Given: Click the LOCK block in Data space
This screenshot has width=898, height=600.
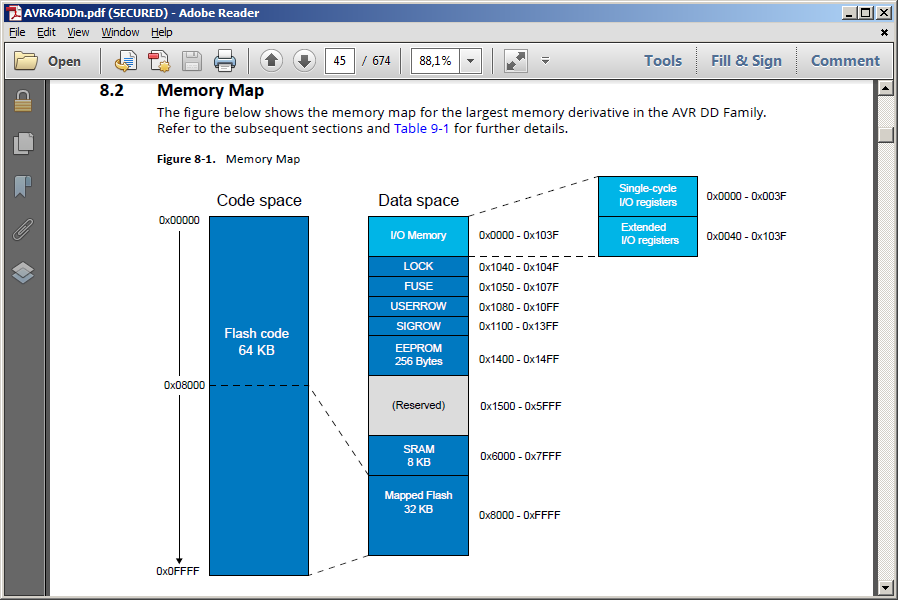Looking at the screenshot, I should (x=418, y=266).
